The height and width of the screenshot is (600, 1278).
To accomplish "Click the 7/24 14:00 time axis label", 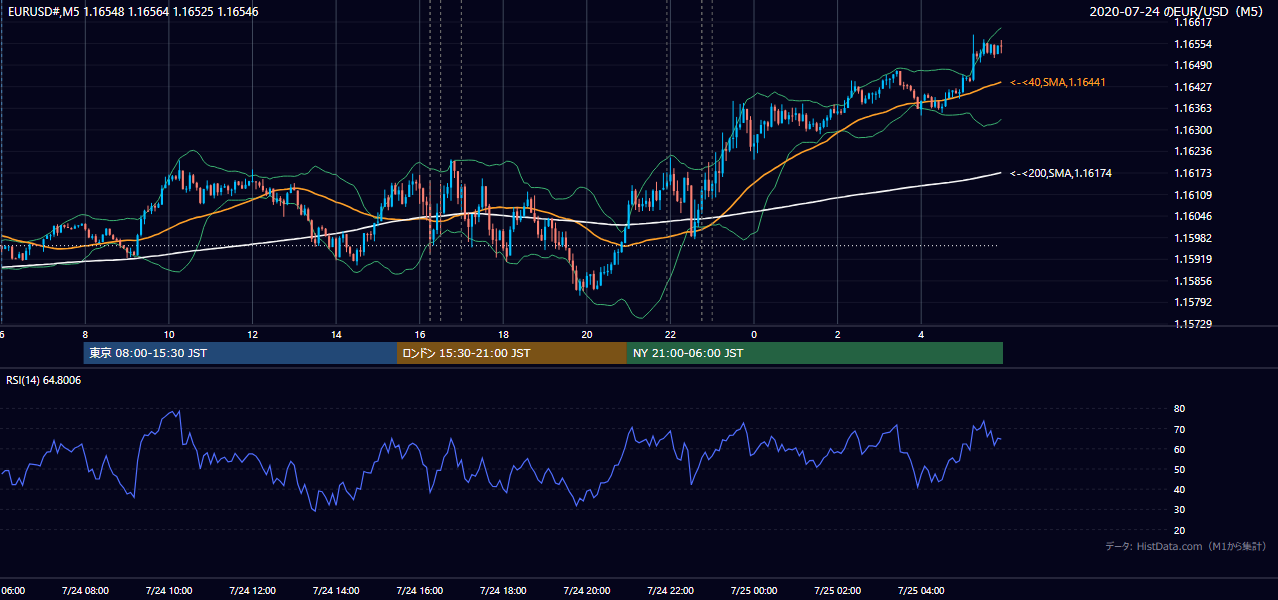I will 335,590.
